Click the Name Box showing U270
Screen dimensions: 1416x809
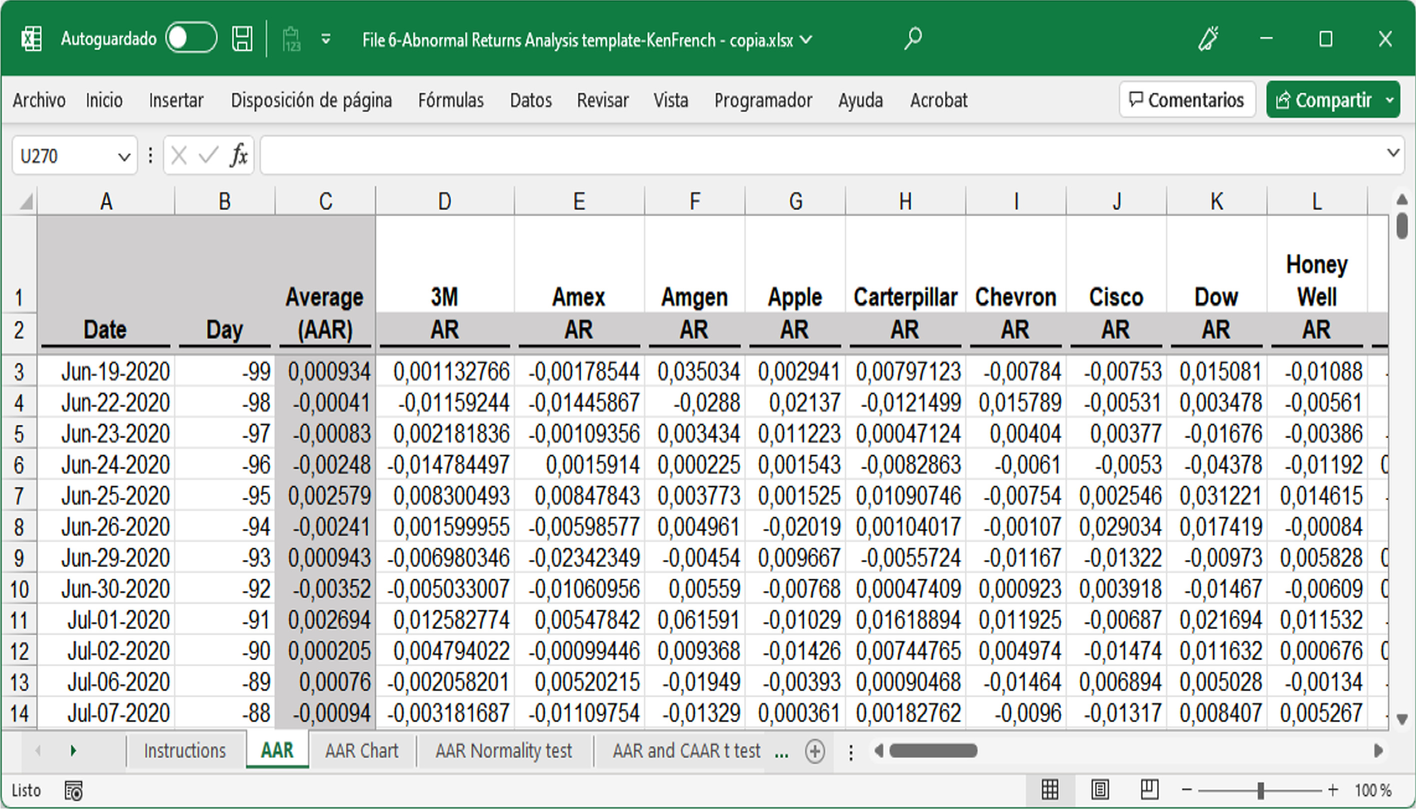(x=64, y=156)
